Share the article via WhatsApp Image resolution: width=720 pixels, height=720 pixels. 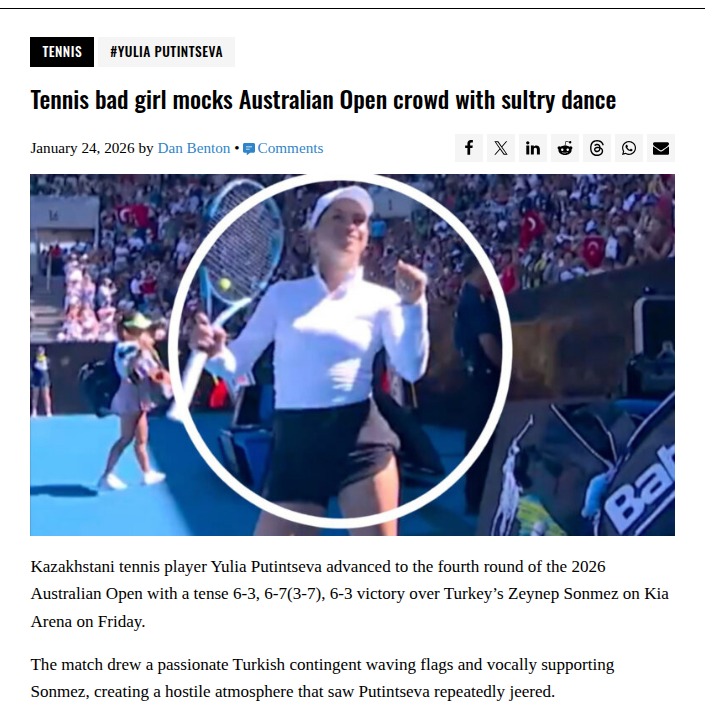click(x=629, y=148)
